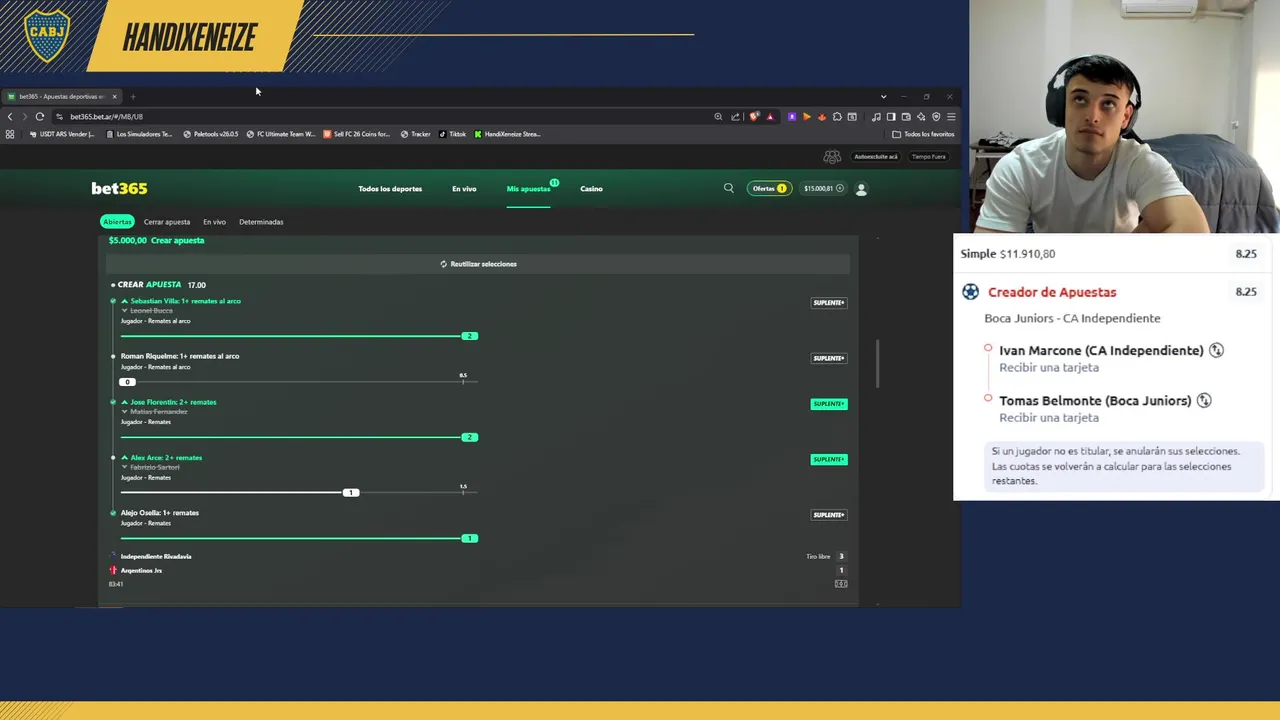Select the Determinadas tab

point(261,222)
